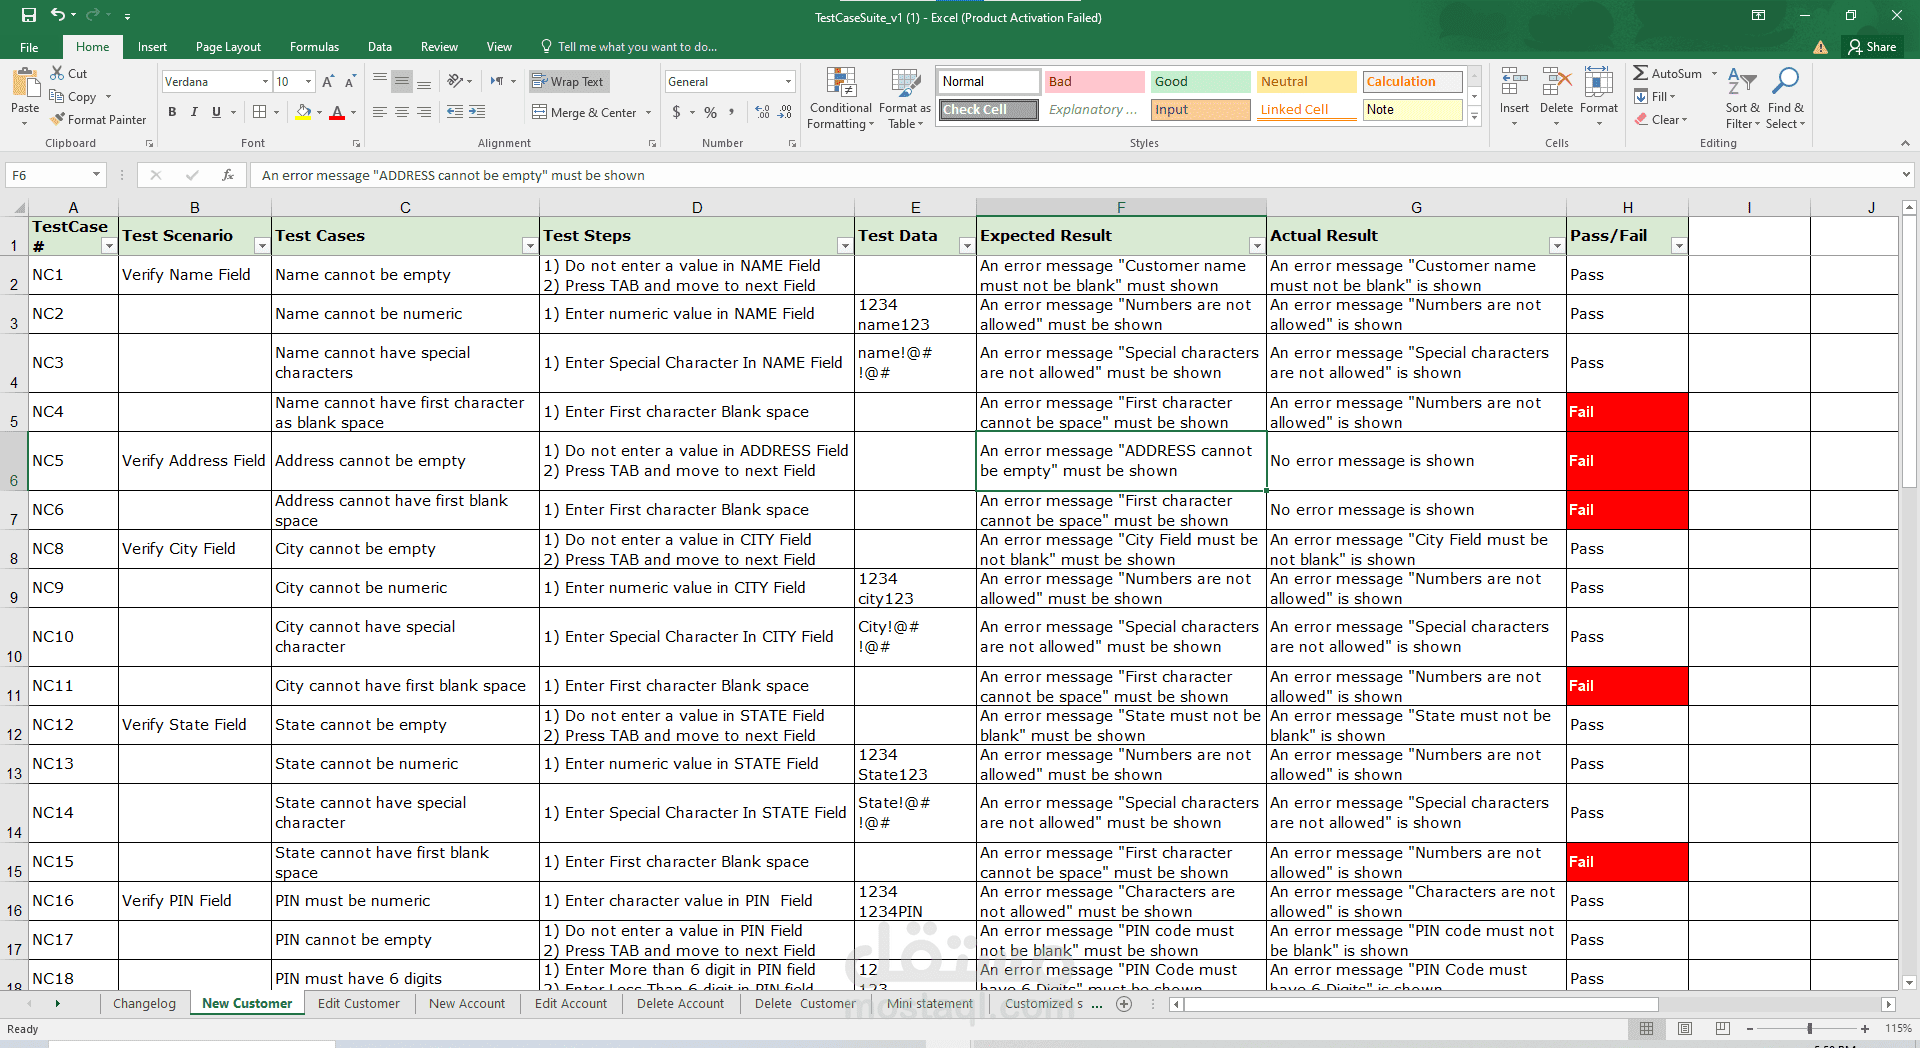The height and width of the screenshot is (1048, 1920).
Task: Activate the Format Painter
Action: coord(98,119)
